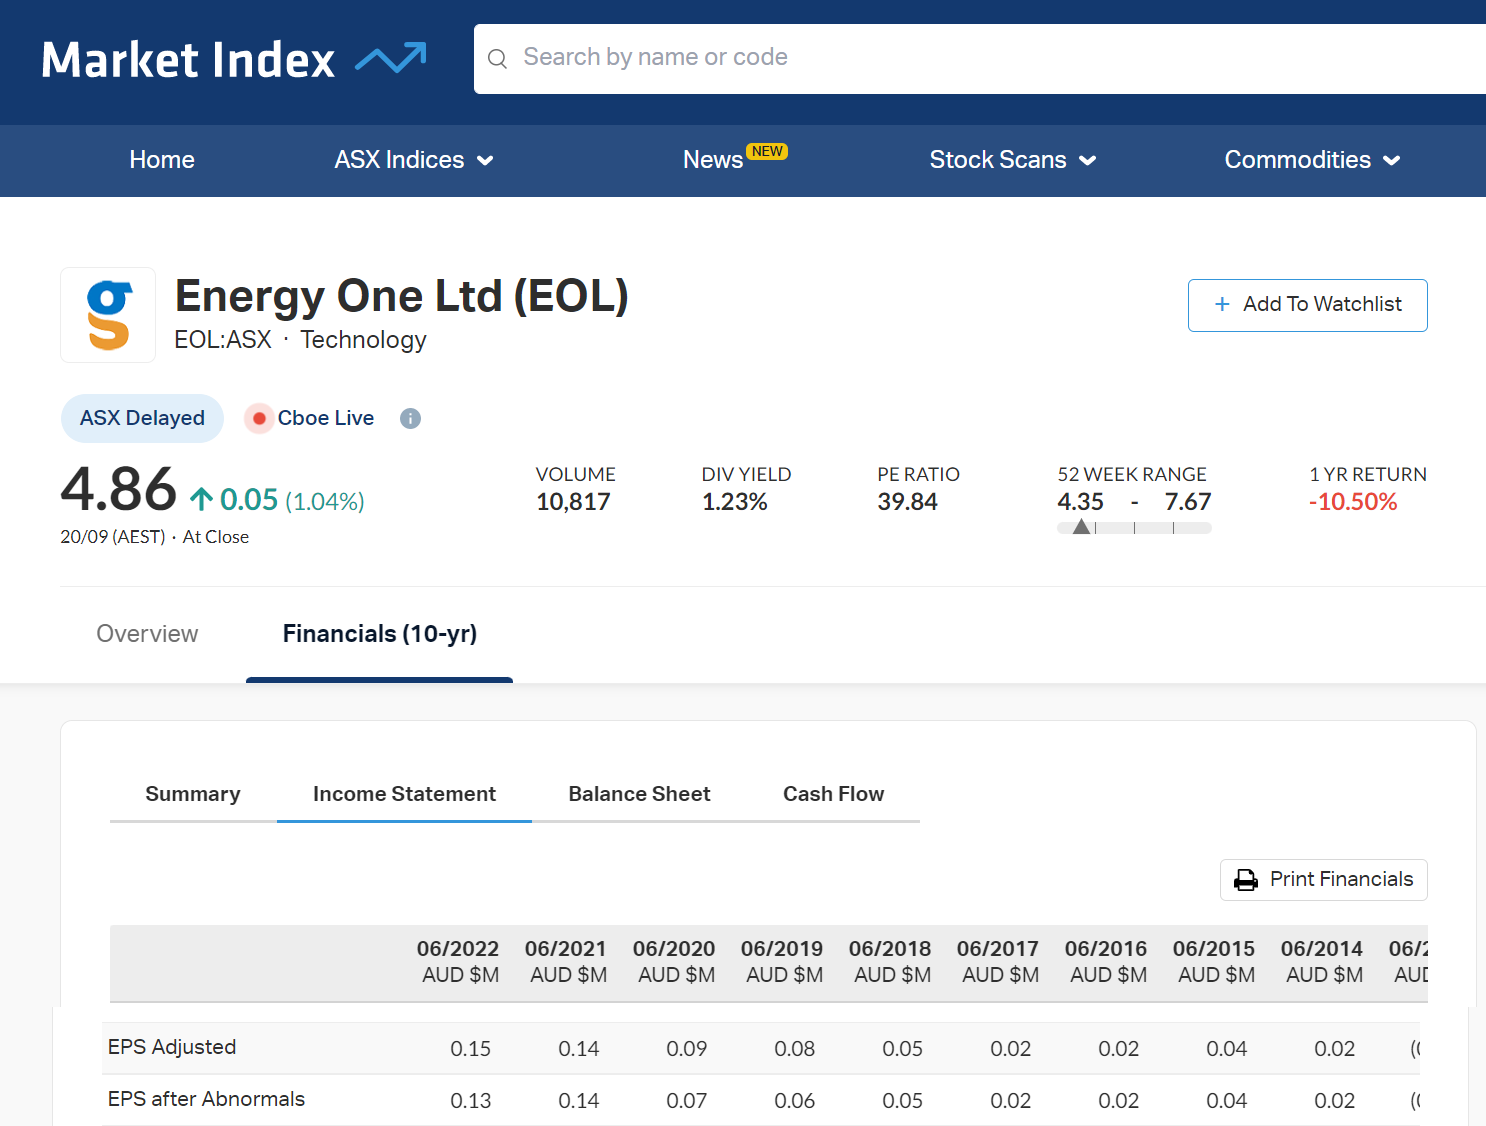This screenshot has width=1486, height=1126.
Task: Click the 20/09 (AEST) At Close timestamp
Action: tap(155, 537)
